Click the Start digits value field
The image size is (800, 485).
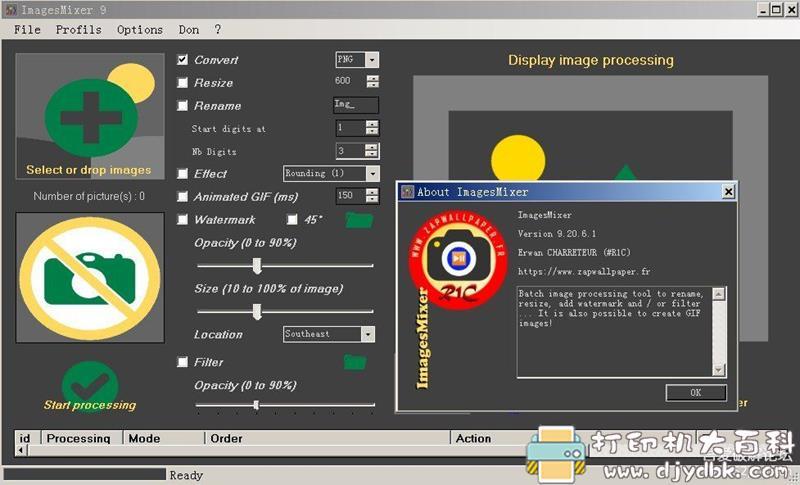point(351,127)
